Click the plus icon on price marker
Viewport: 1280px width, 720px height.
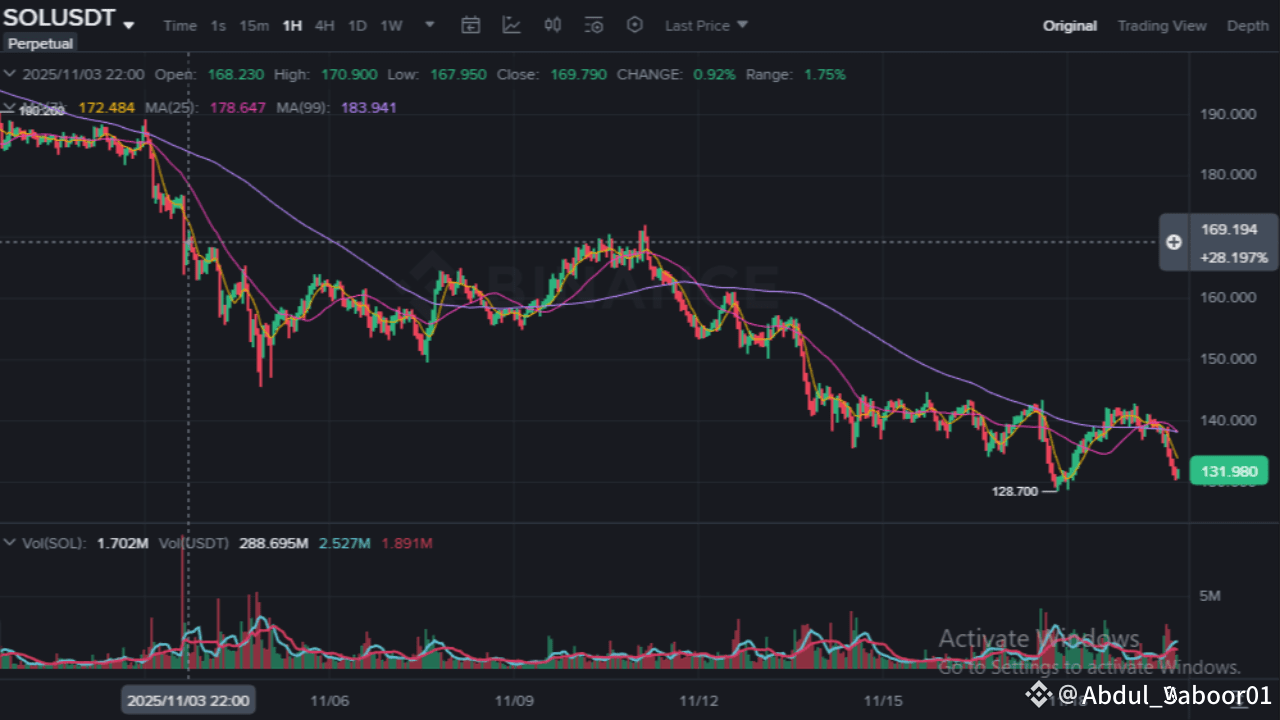(1174, 242)
